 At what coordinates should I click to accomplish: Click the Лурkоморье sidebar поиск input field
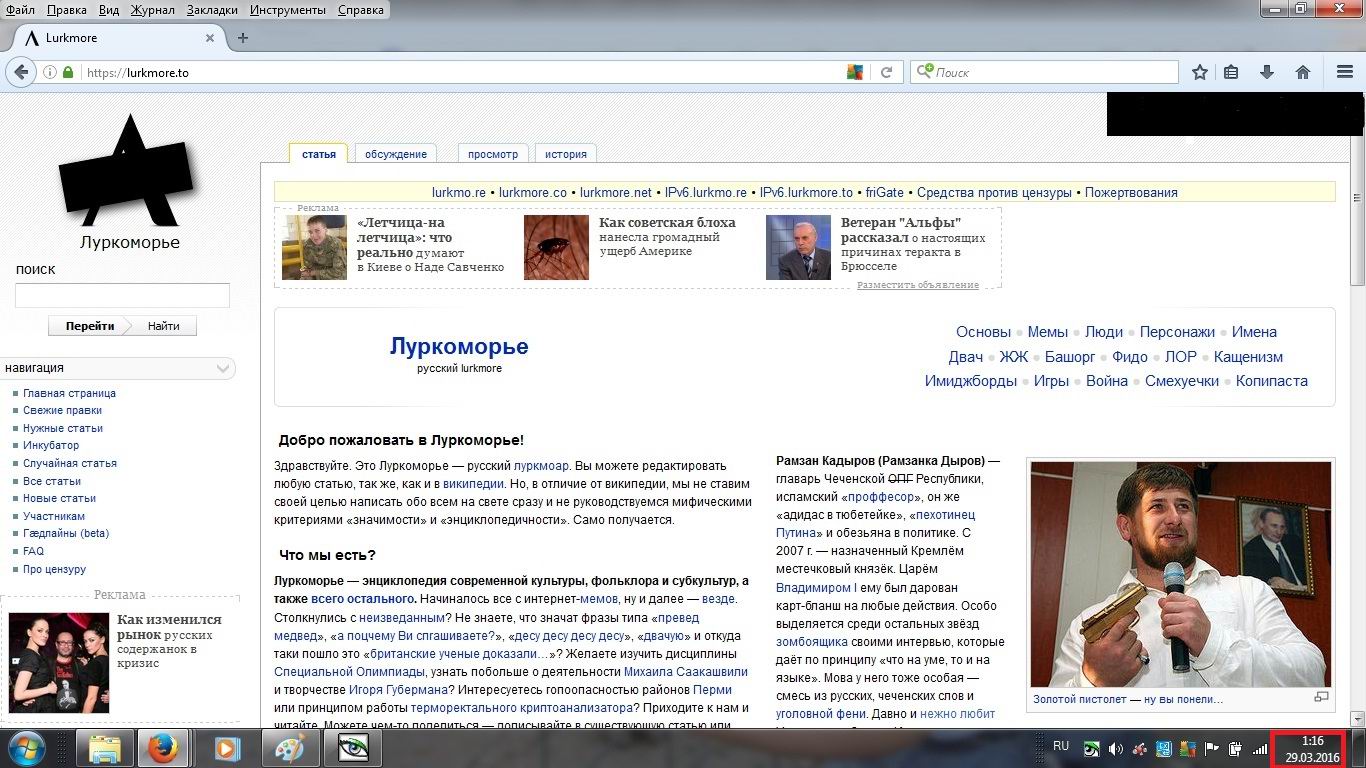[122, 295]
